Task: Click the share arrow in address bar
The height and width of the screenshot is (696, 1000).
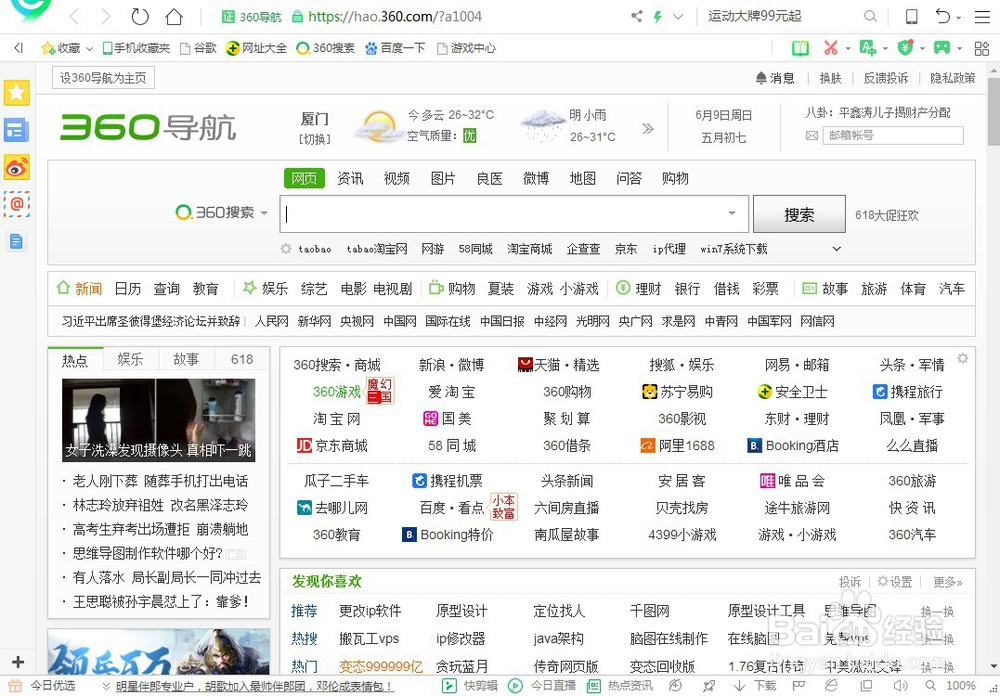Action: click(x=634, y=16)
